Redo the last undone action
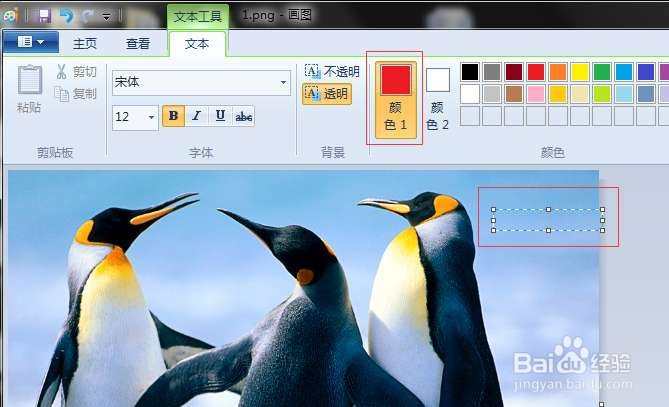 [88, 16]
